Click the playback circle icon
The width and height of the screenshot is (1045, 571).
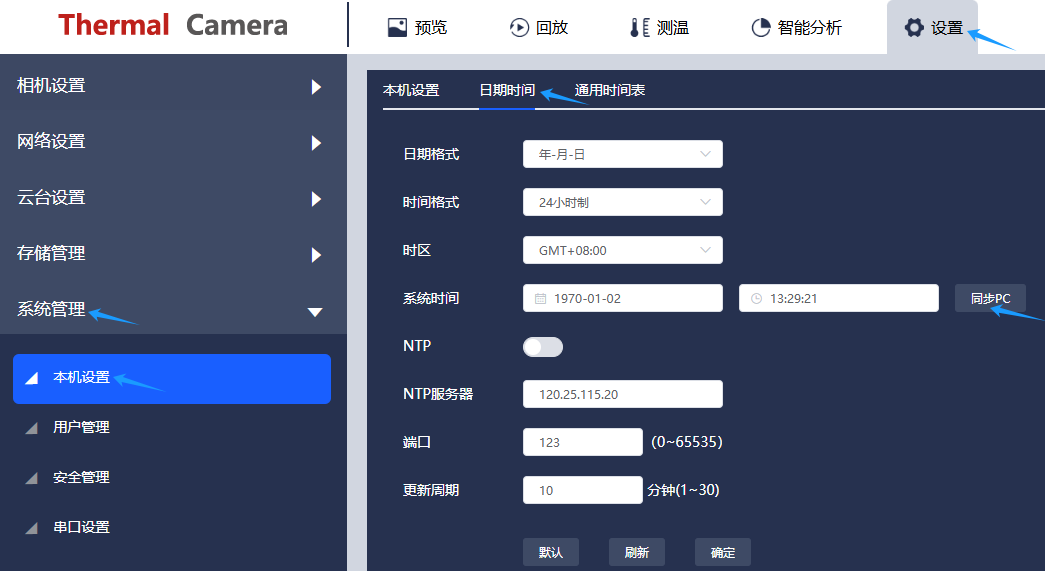[519, 28]
